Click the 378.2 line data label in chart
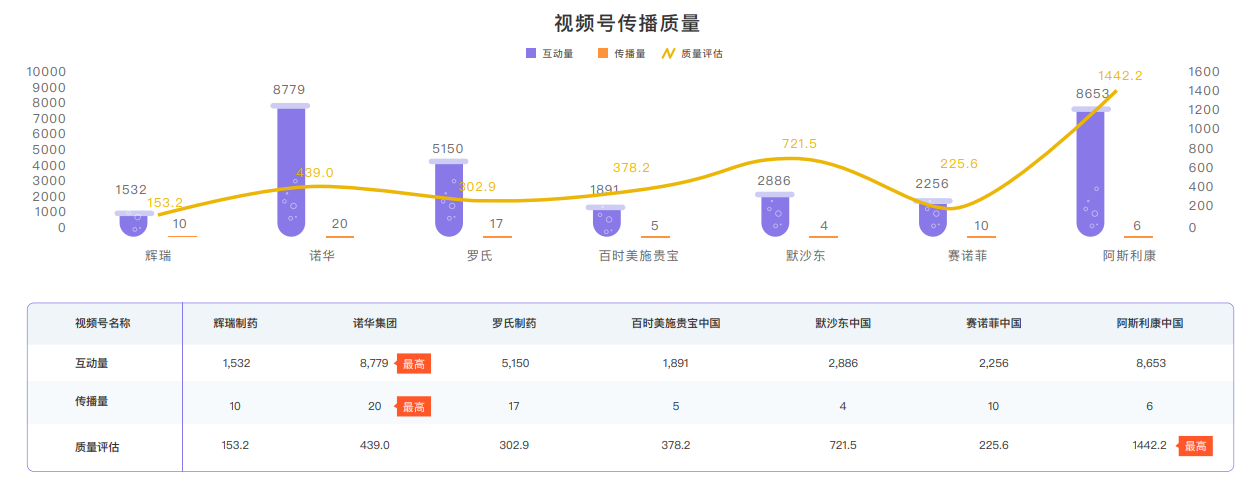This screenshot has width=1251, height=488. [631, 168]
